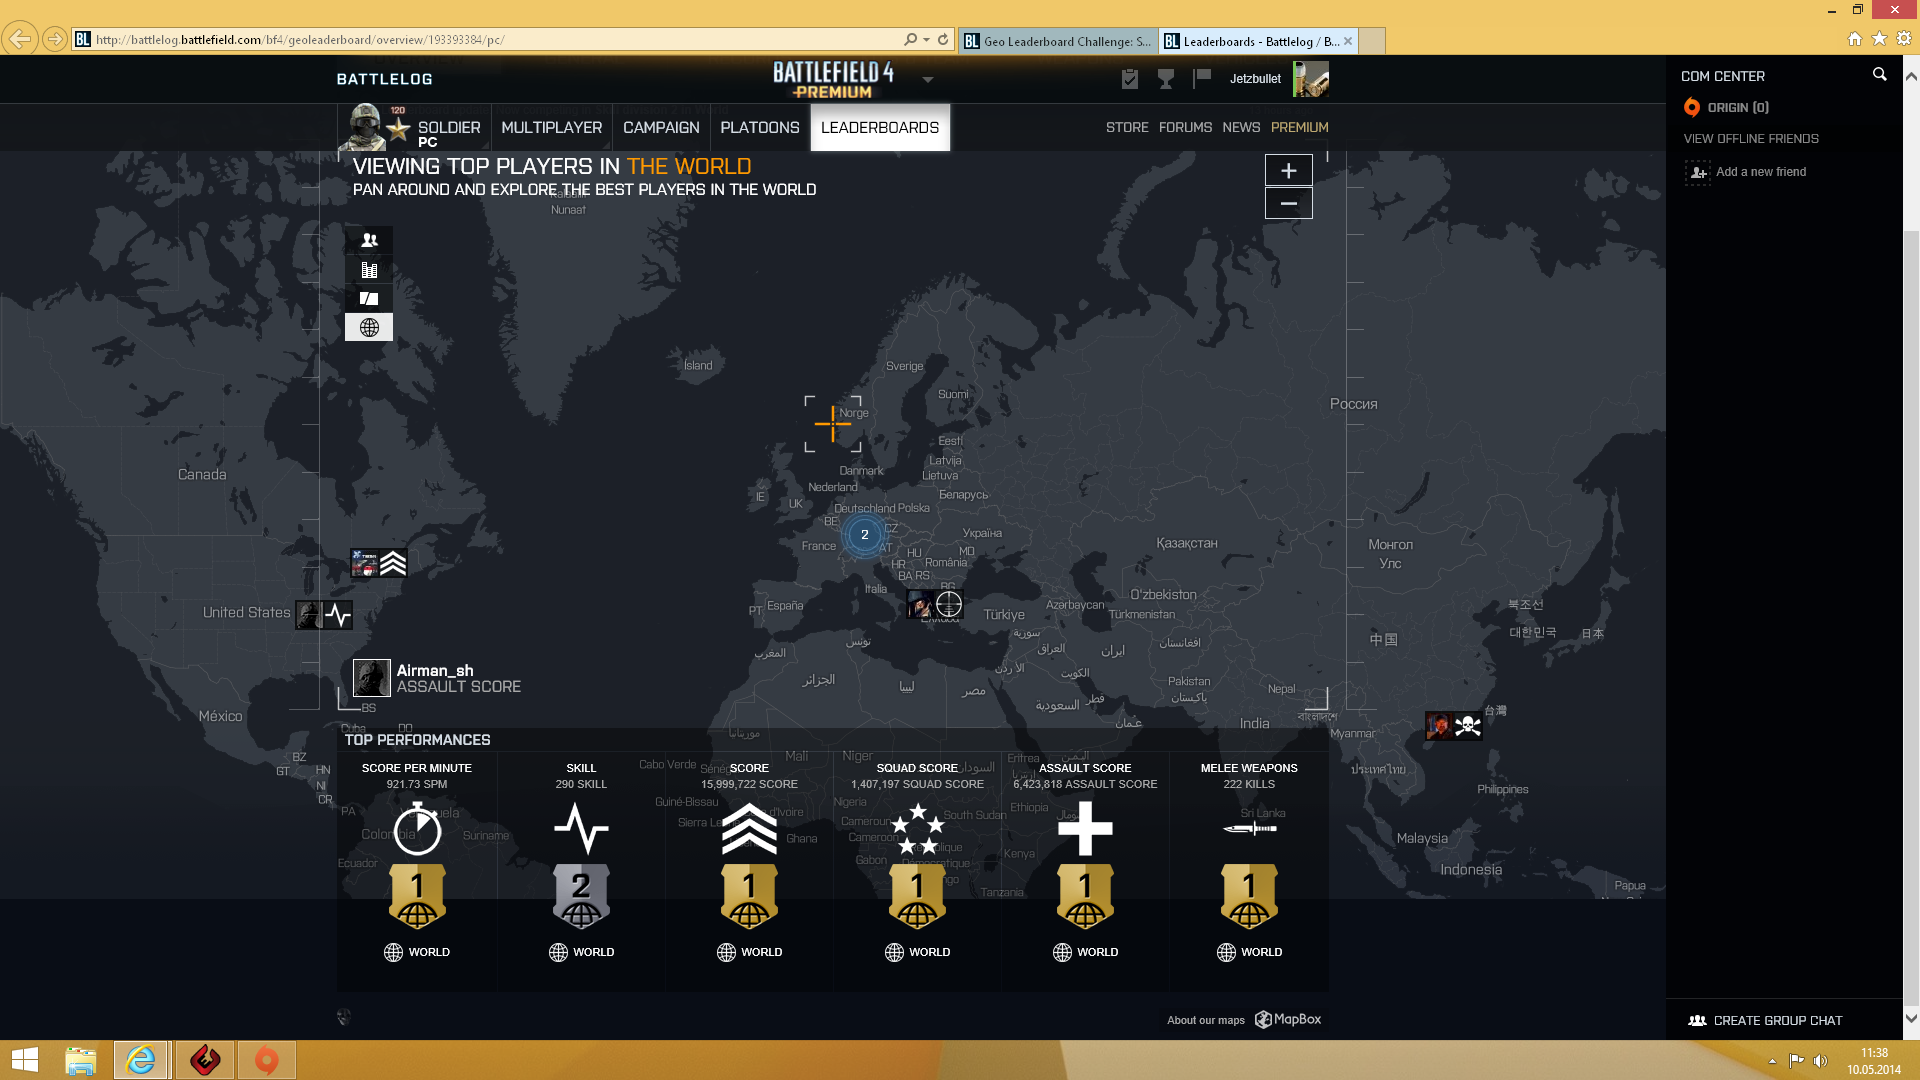Open the Windows Start button
Viewport: 1920px width, 1080px height.
click(24, 1060)
